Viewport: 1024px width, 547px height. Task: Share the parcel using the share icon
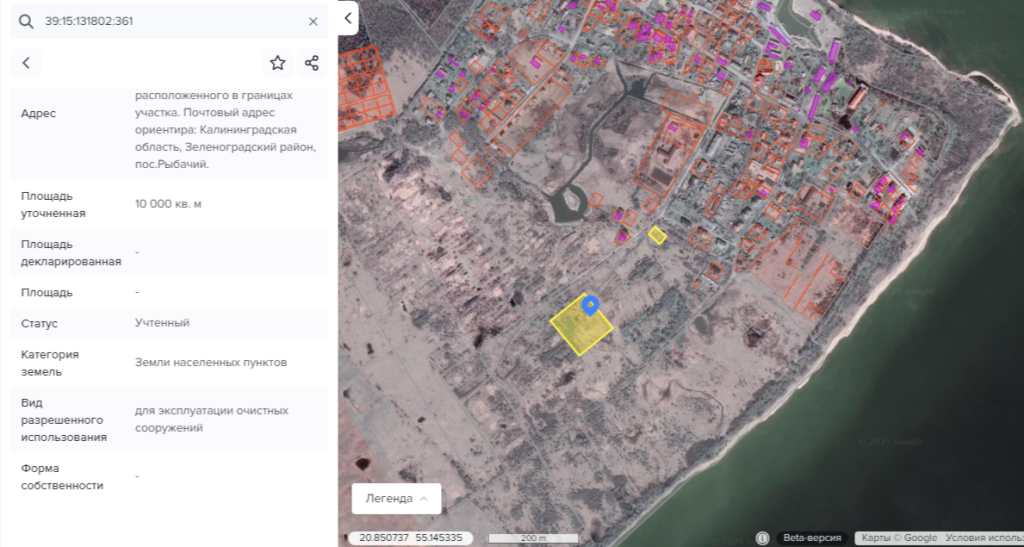(x=312, y=63)
